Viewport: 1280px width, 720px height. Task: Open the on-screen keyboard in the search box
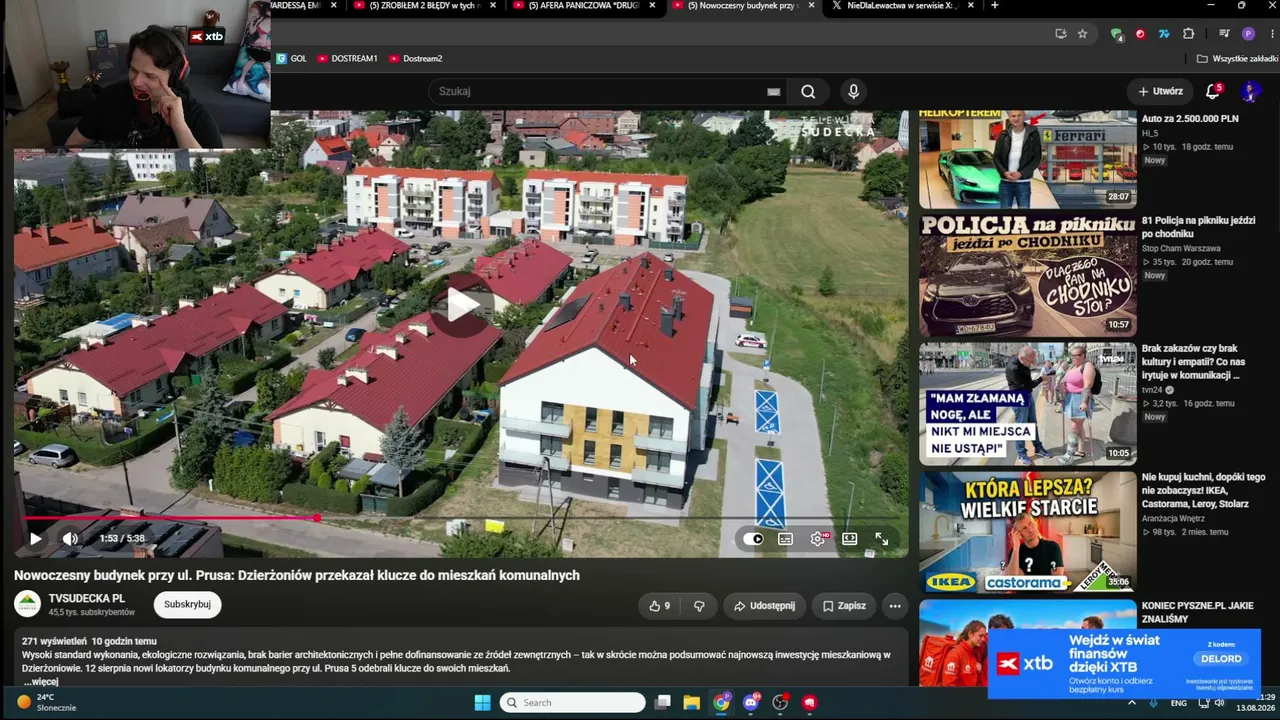pos(773,91)
